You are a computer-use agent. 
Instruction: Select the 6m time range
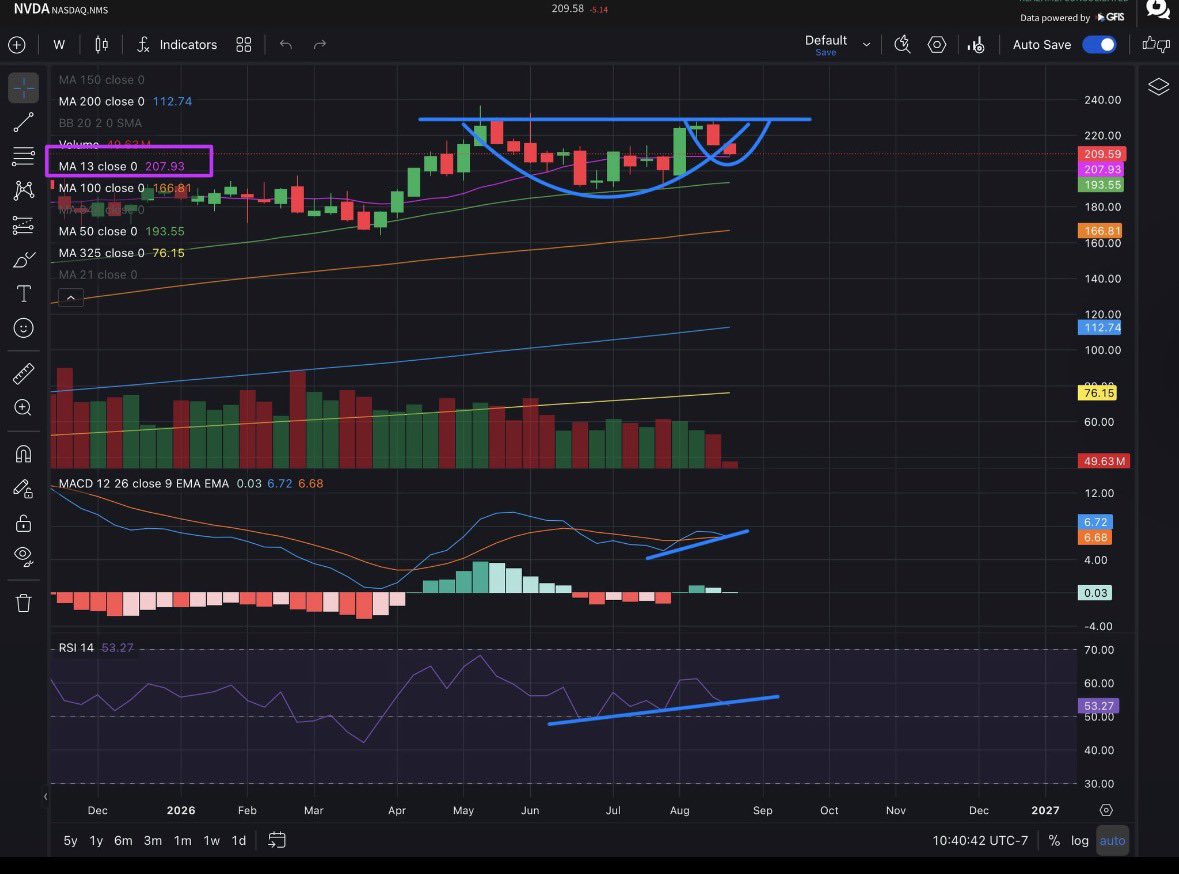(123, 841)
